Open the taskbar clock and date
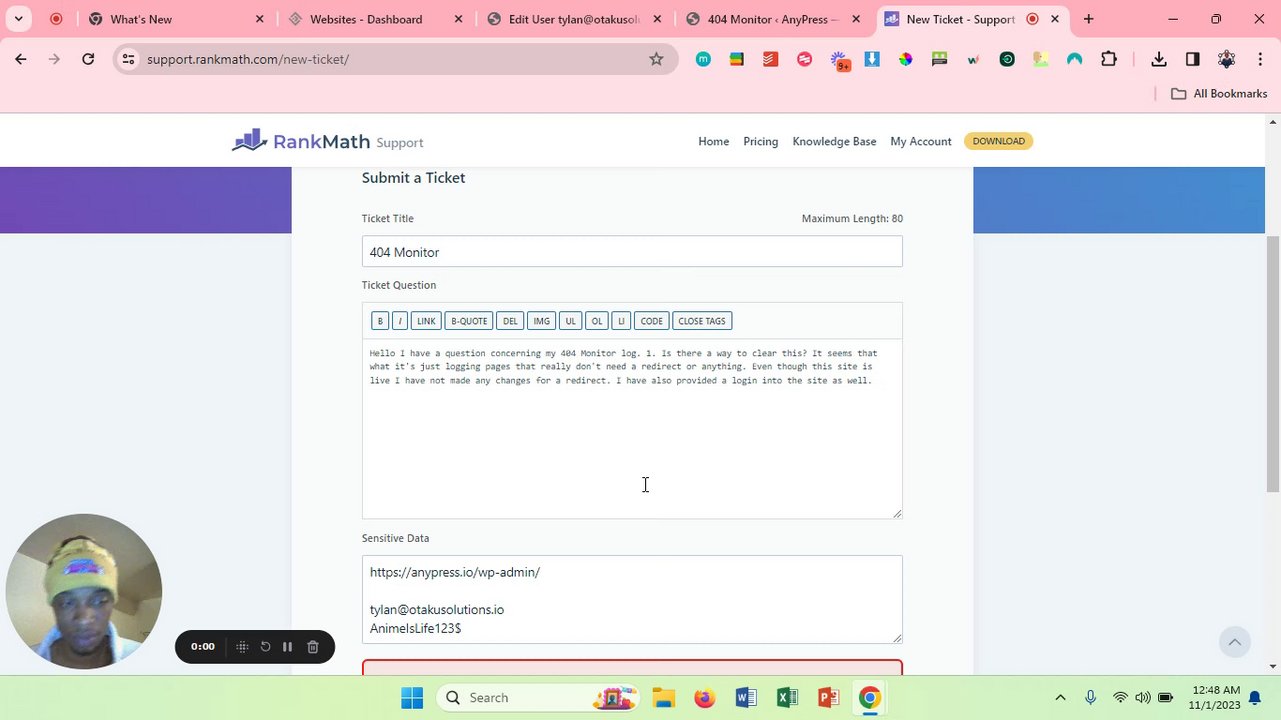This screenshot has height=720, width=1281. 1213,698
